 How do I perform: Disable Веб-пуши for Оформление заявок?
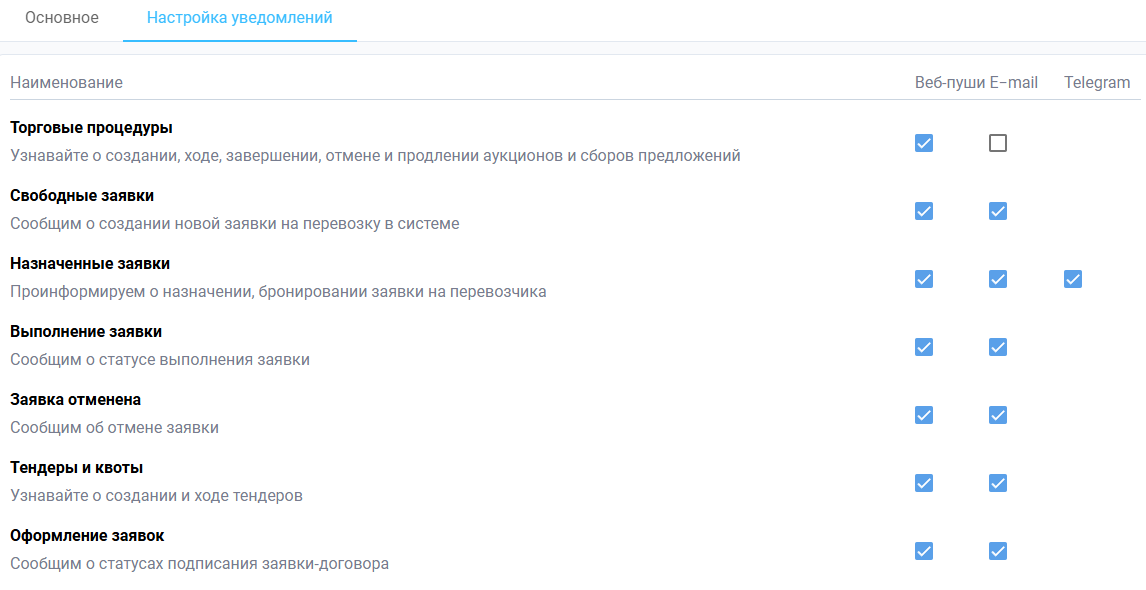923,551
